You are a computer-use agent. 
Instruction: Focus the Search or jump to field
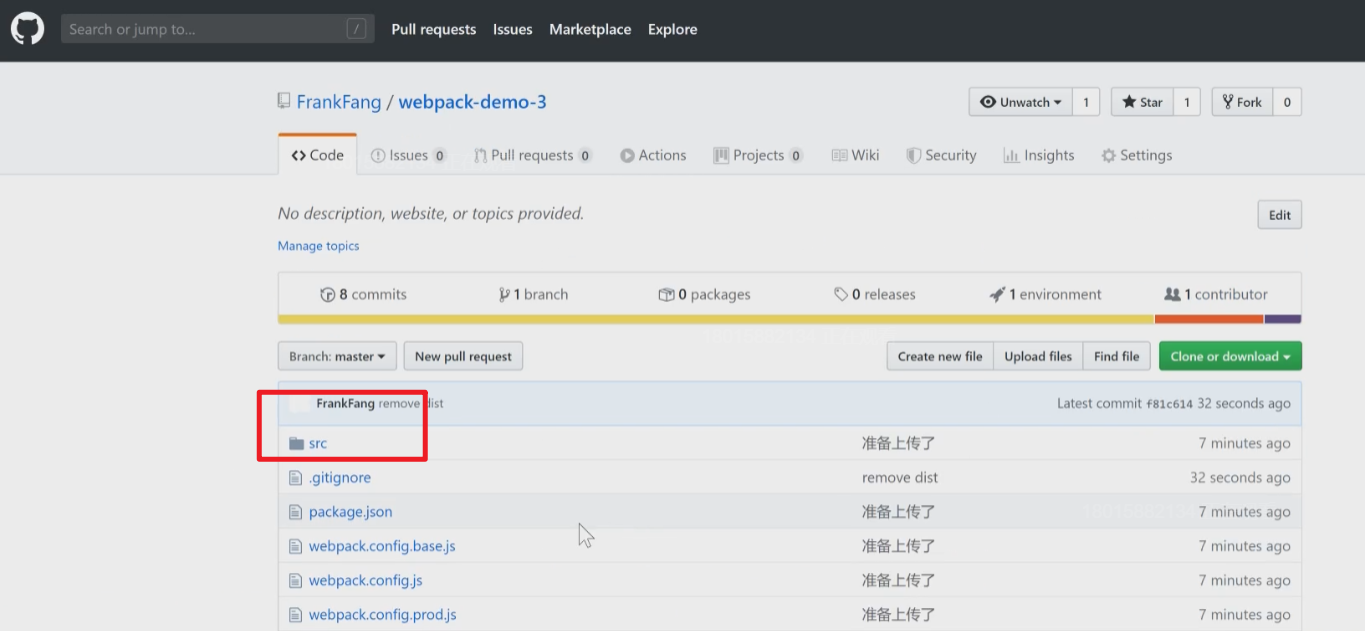pos(217,29)
